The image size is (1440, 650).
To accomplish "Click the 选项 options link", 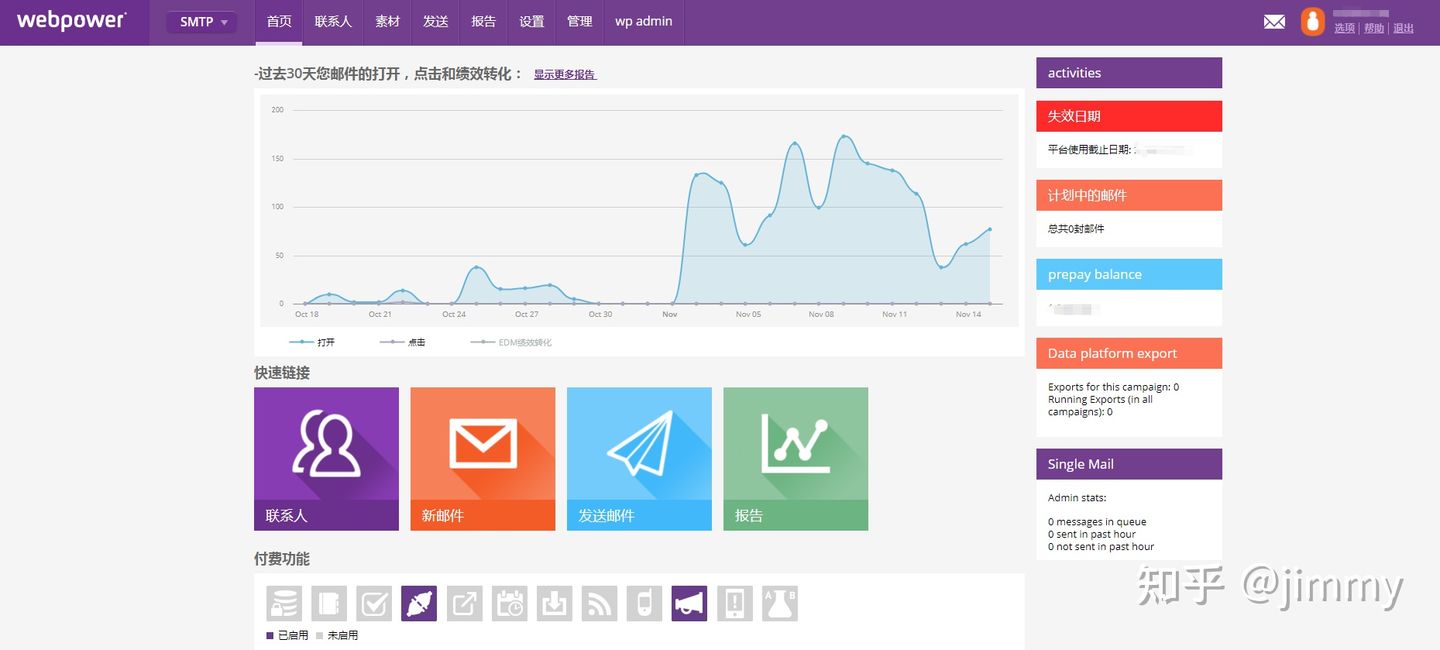I will (x=1344, y=28).
